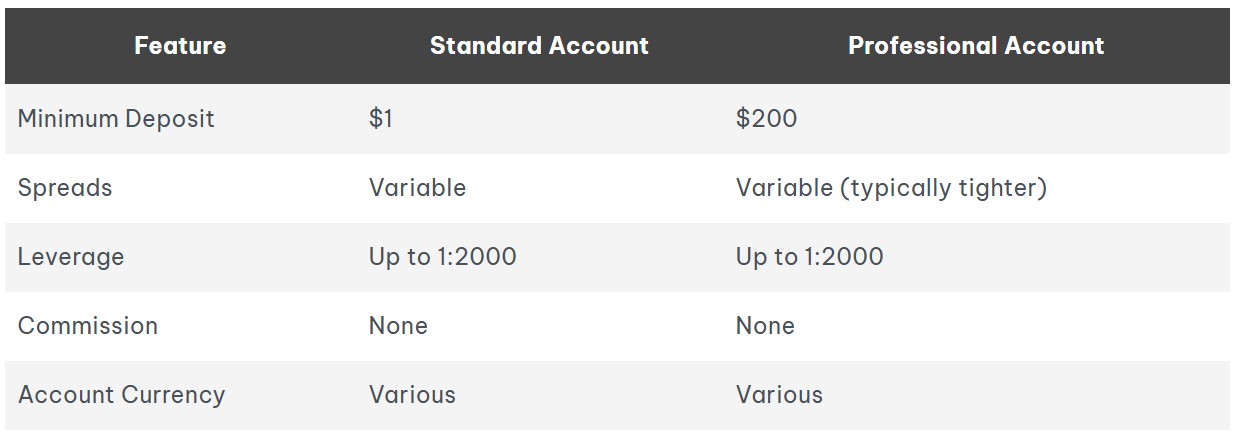Select the Leverage row label
The height and width of the screenshot is (448, 1238).
click(71, 257)
